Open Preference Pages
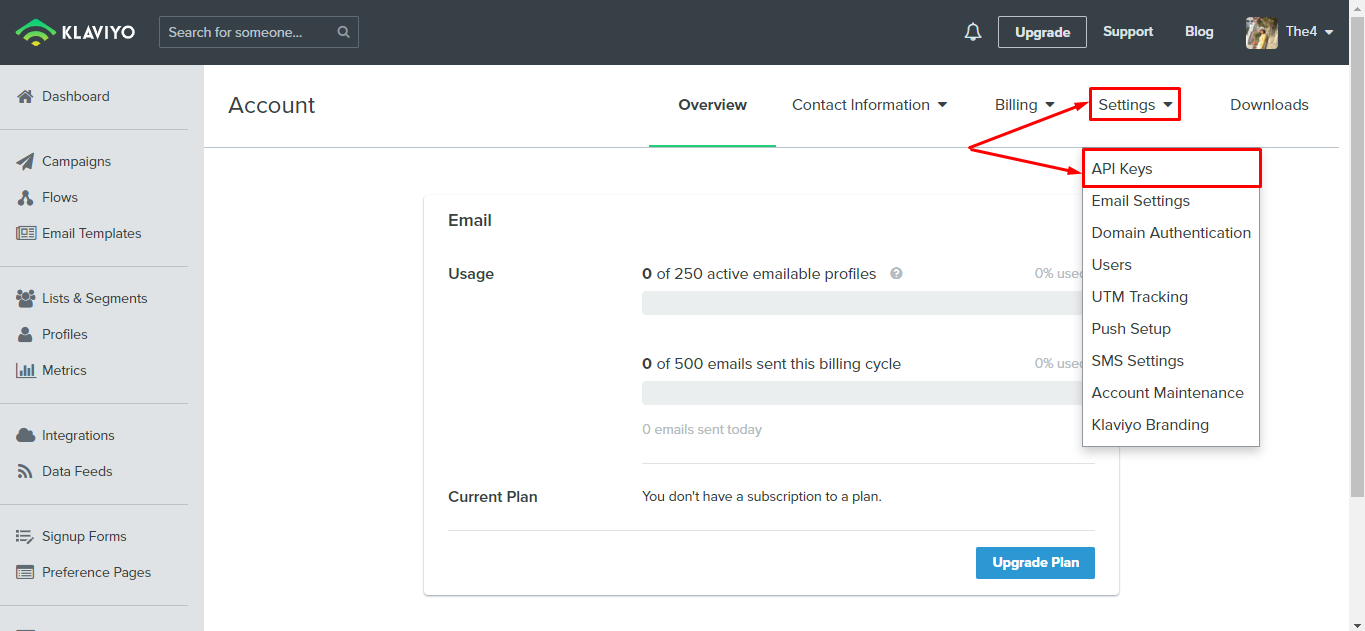 [97, 573]
